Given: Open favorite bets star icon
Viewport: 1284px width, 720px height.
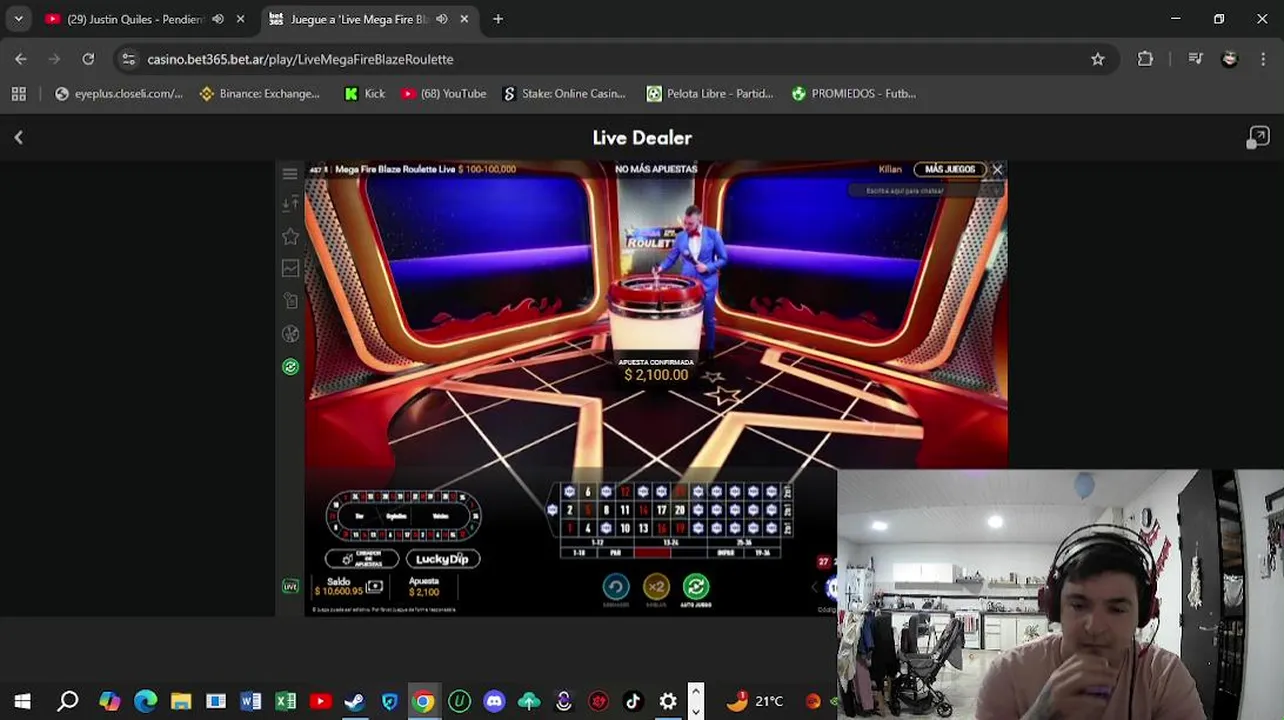Looking at the screenshot, I should pyautogui.click(x=290, y=236).
